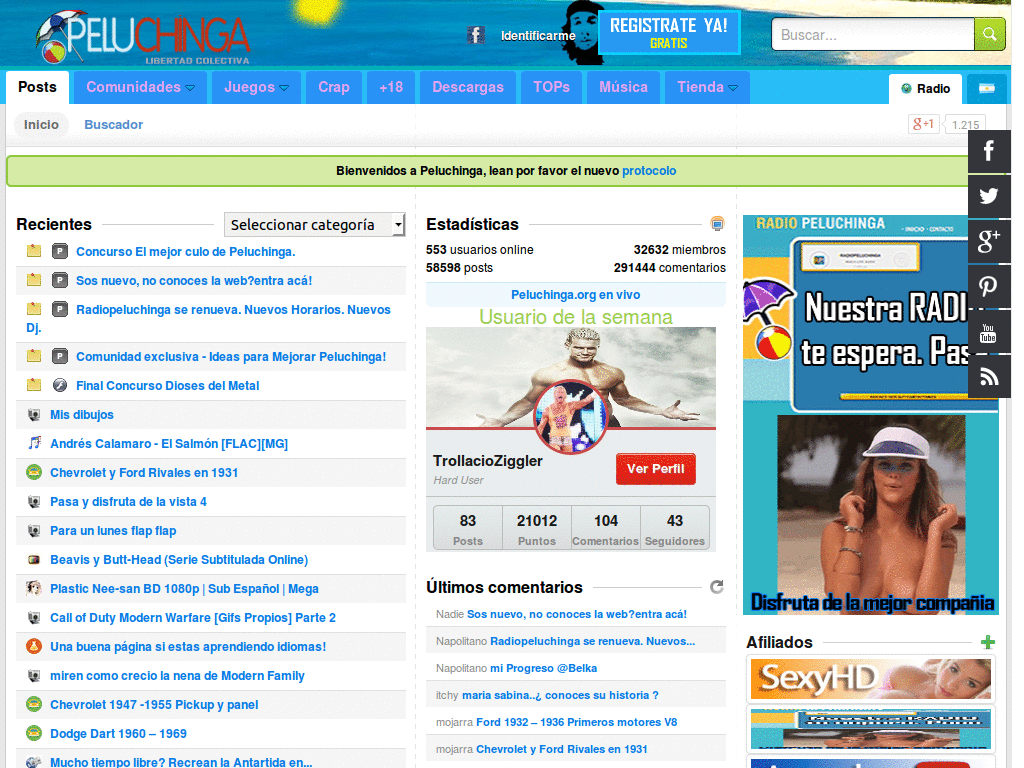1024x768 pixels.
Task: Click the anime icon beside Plastic Nee-san
Action: (34, 588)
